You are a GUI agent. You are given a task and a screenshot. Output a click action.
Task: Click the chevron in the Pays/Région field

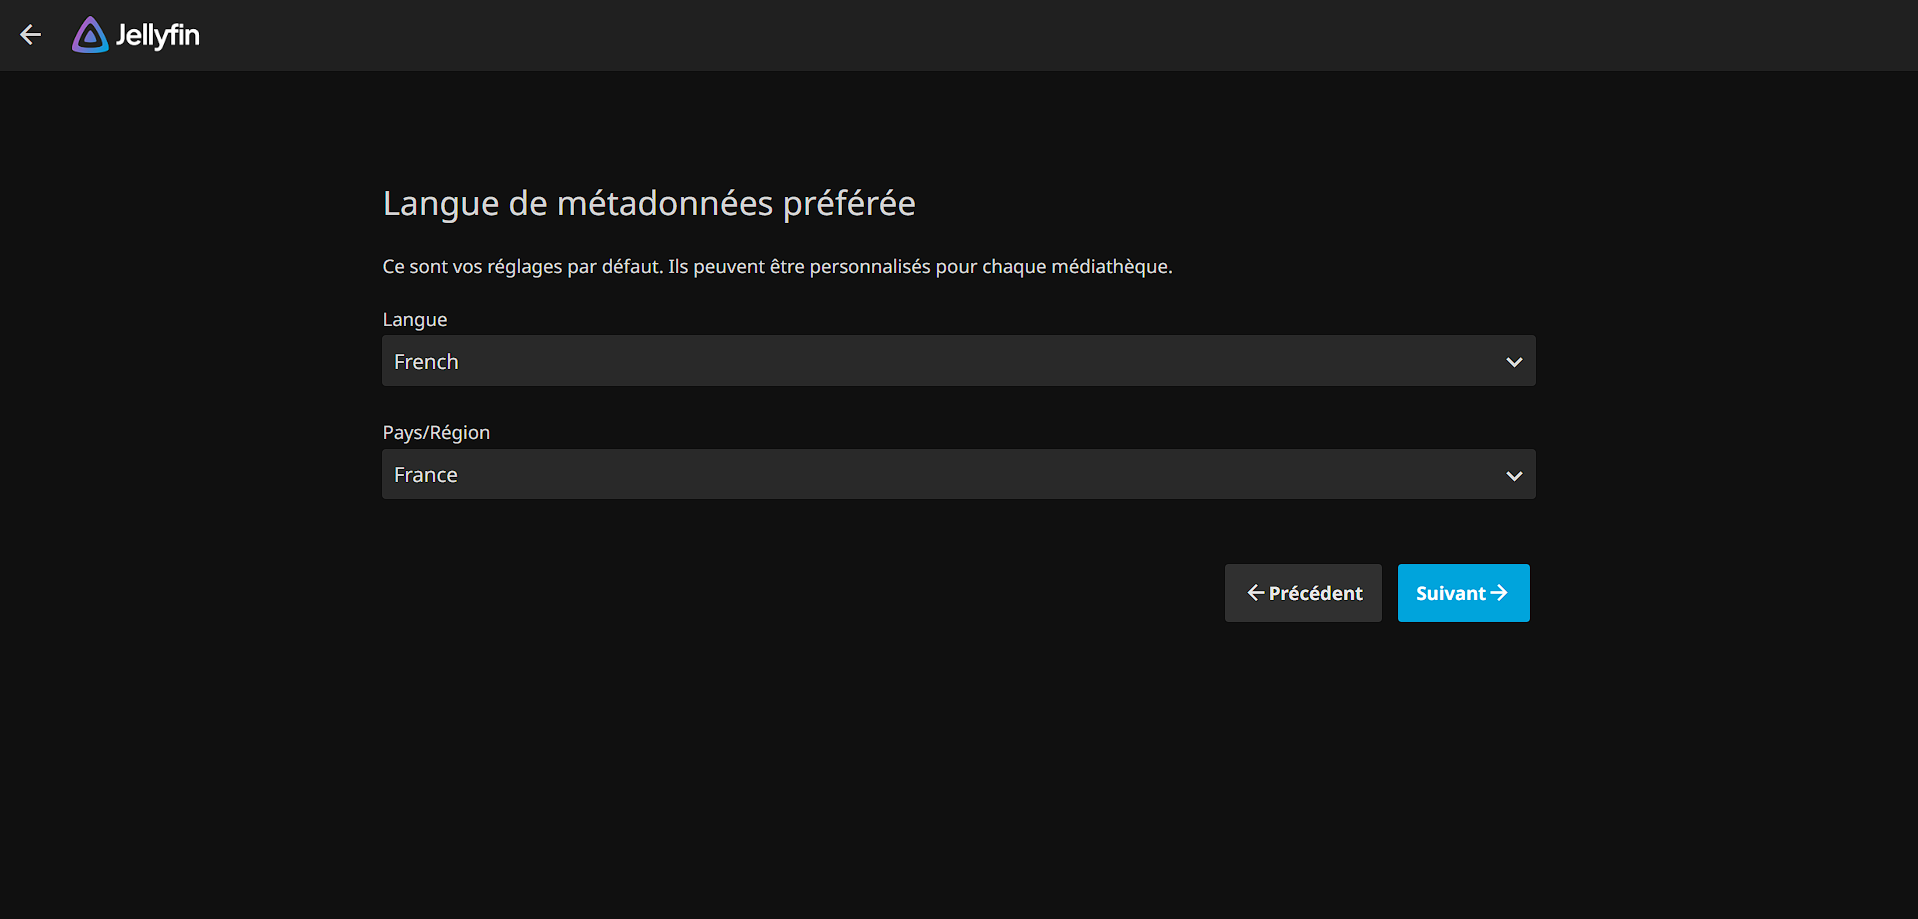tap(1513, 476)
